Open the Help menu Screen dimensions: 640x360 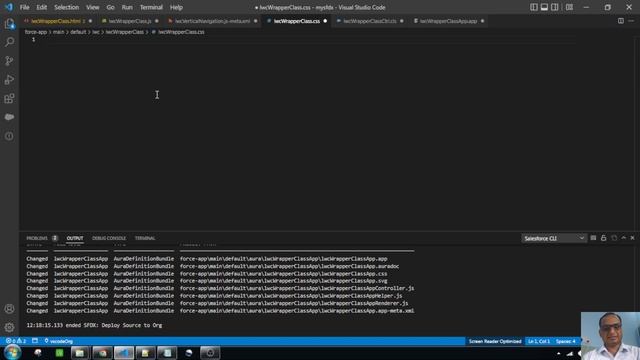pos(176,7)
